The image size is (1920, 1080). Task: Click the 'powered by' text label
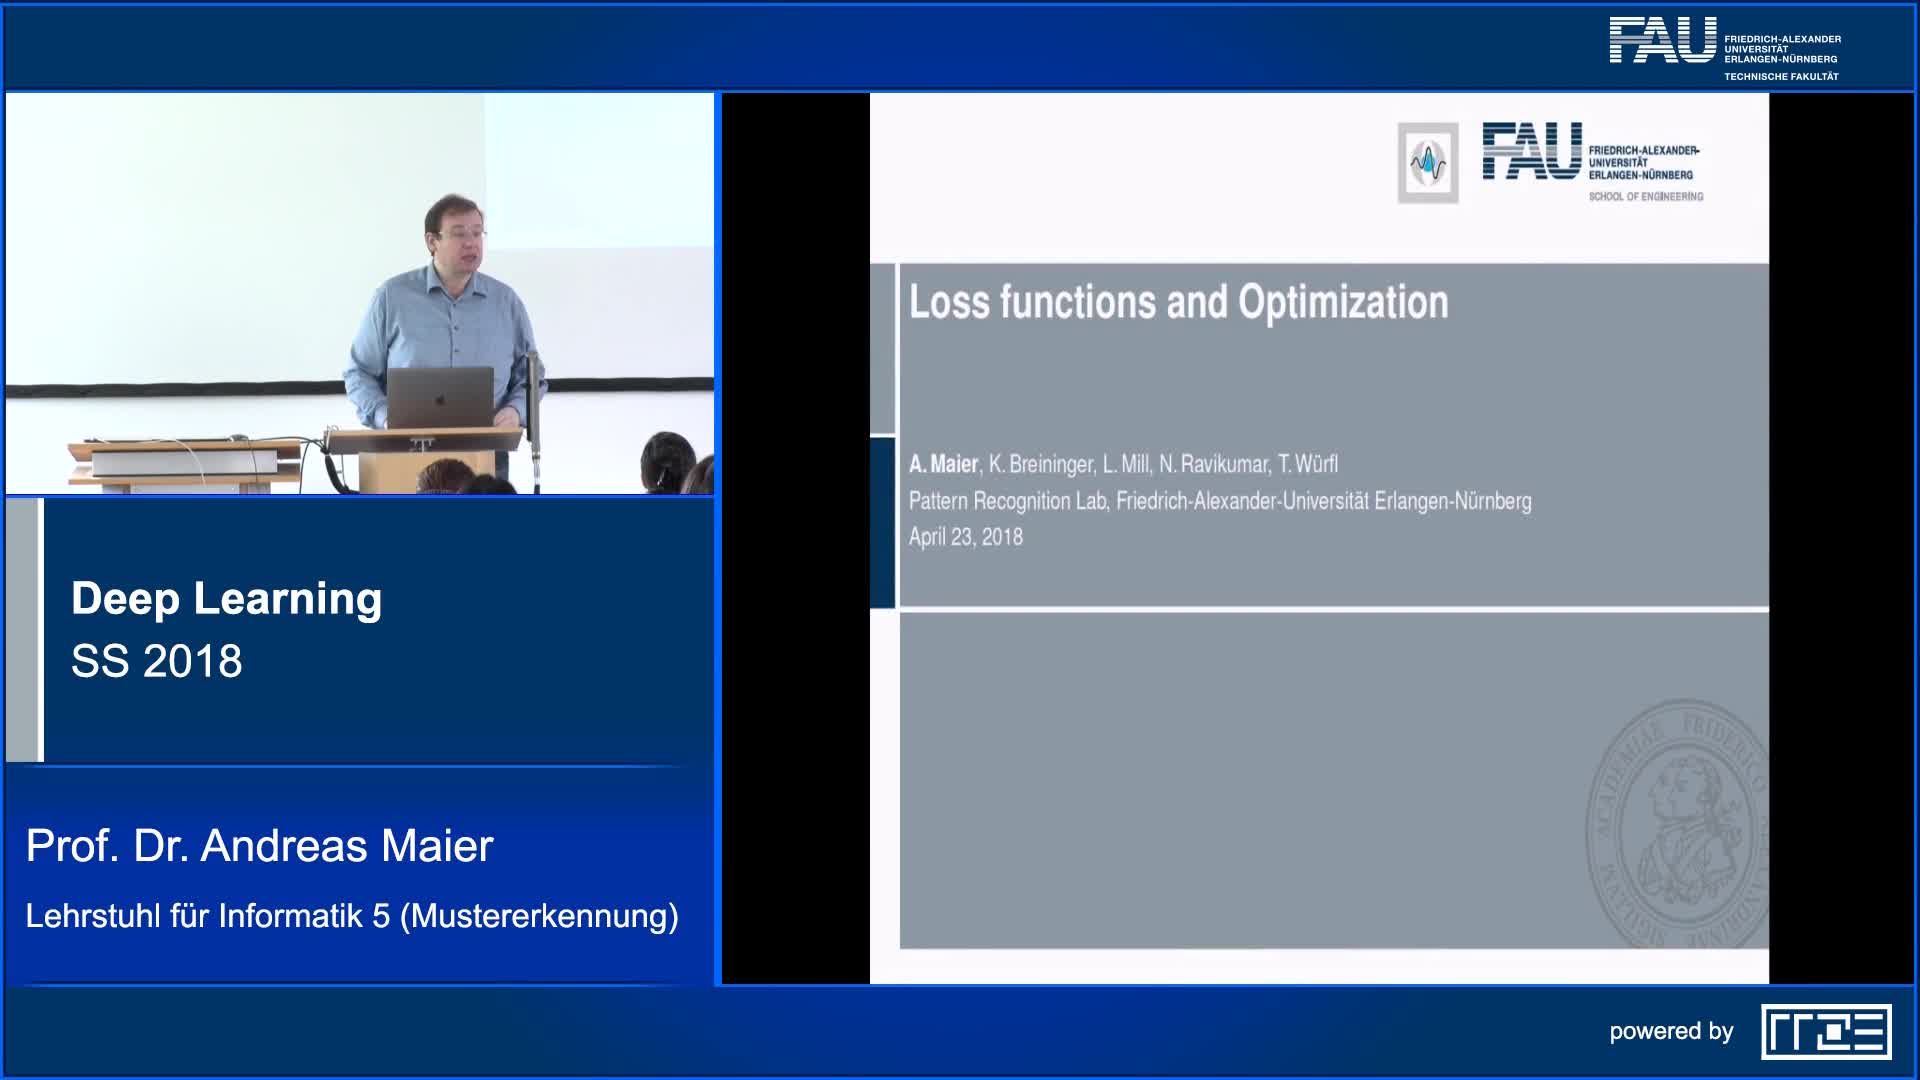[1671, 1031]
